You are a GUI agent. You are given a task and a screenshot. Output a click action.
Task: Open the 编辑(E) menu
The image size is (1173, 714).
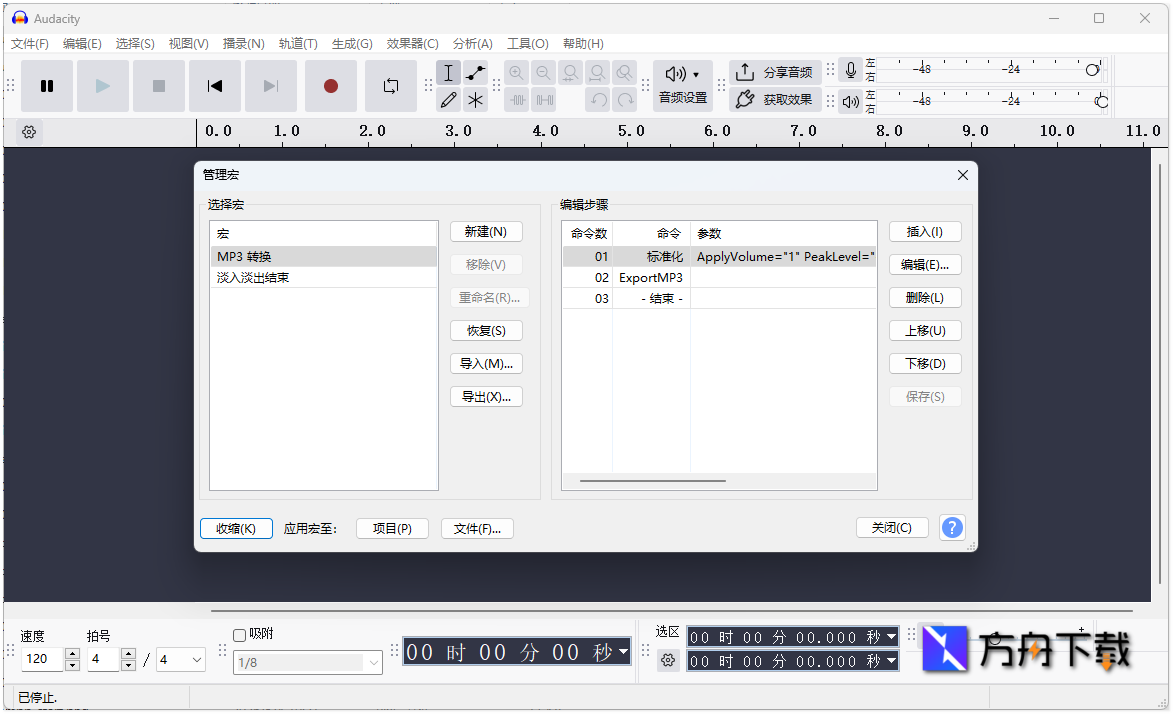point(82,44)
